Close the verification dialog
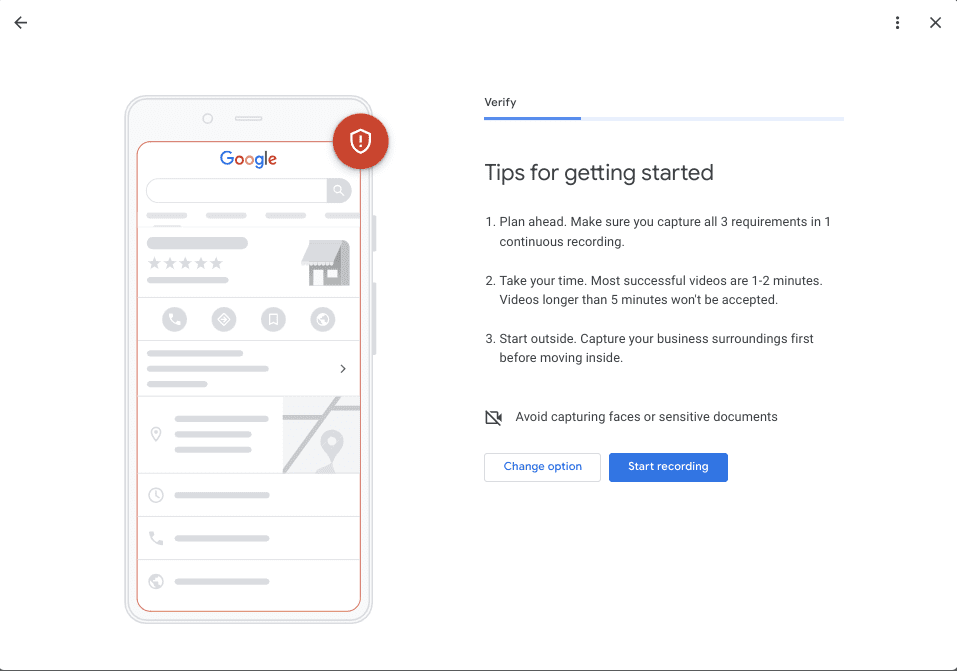 click(x=935, y=23)
